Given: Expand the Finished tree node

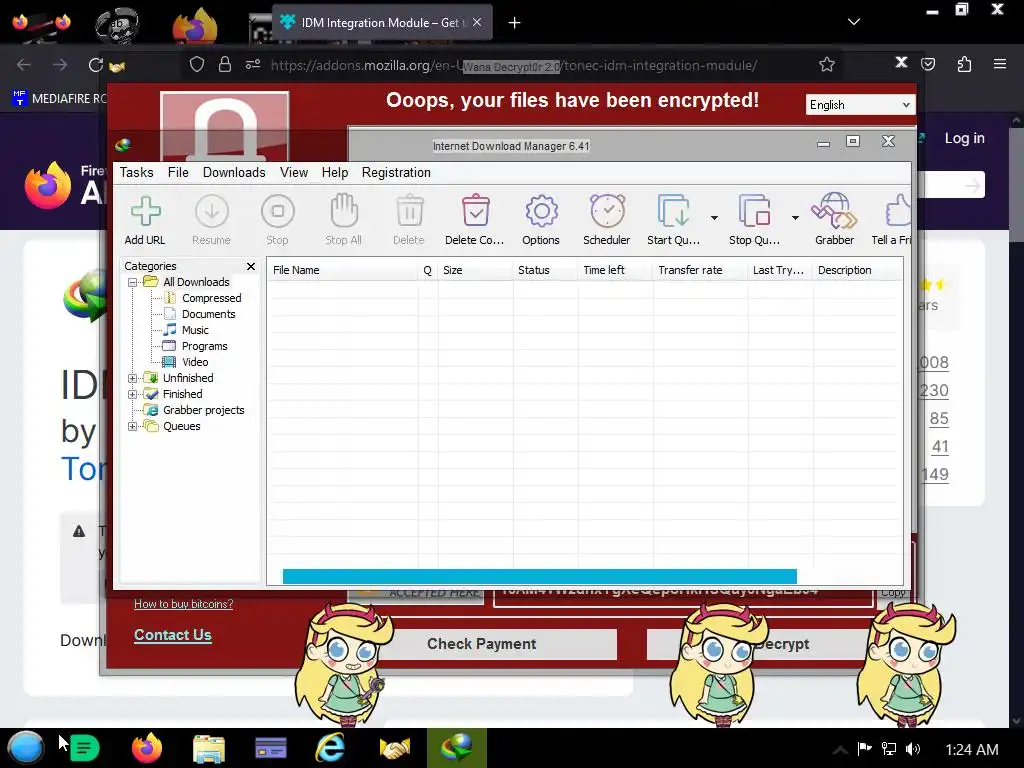Looking at the screenshot, I should click(133, 394).
